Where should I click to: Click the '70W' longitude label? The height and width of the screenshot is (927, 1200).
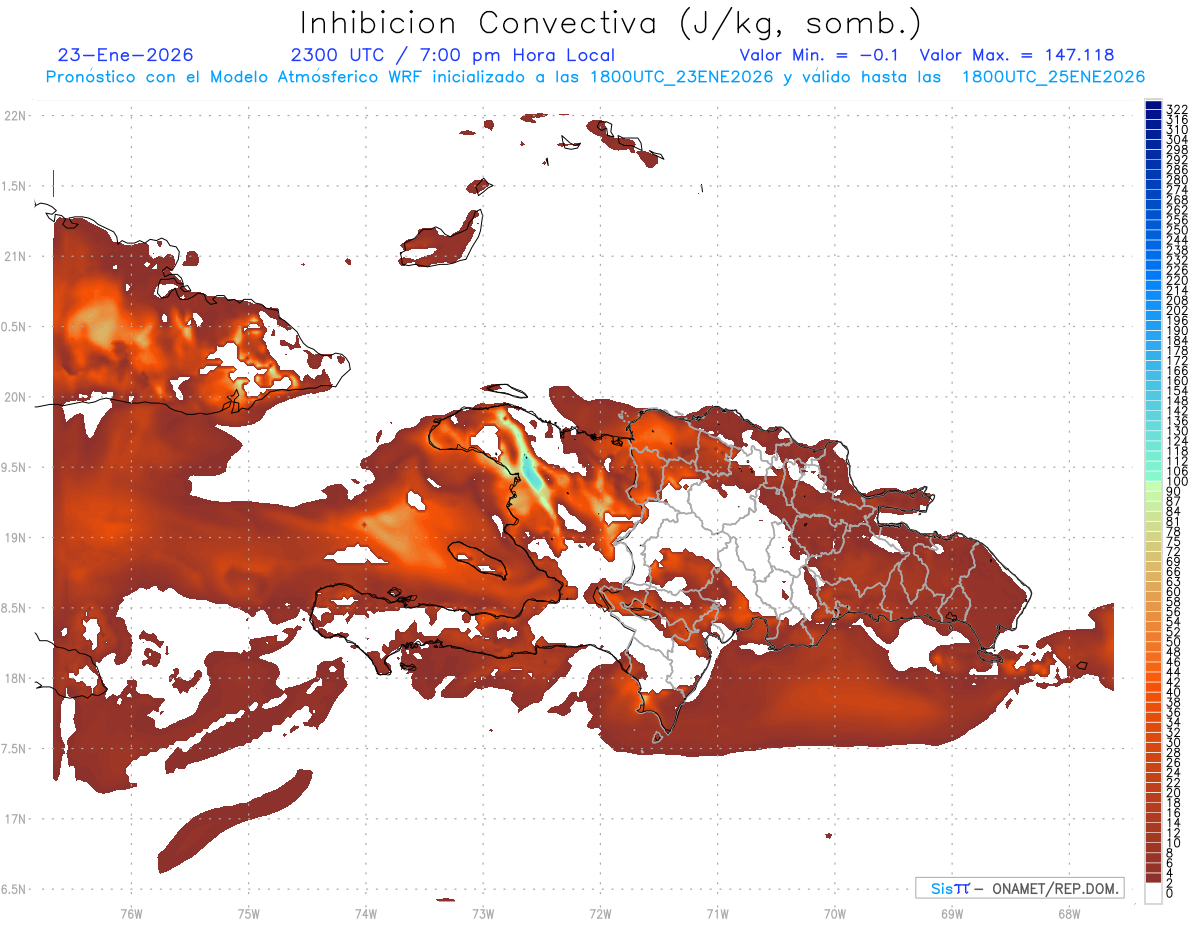click(834, 913)
